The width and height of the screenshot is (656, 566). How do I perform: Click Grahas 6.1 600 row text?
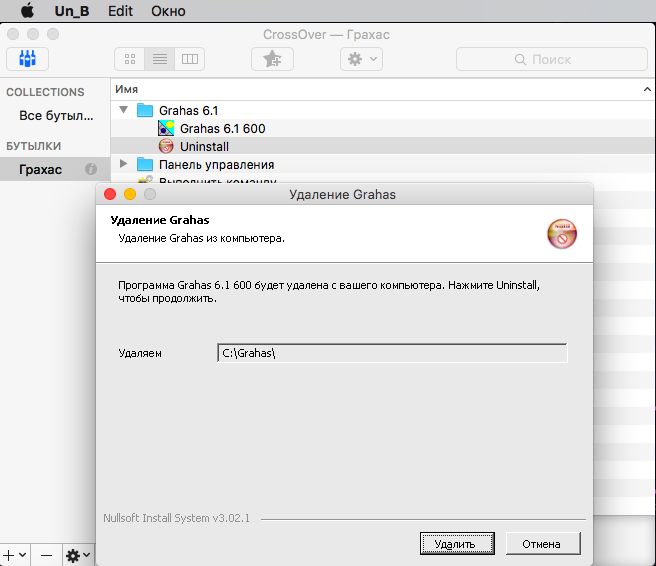pyautogui.click(x=223, y=128)
